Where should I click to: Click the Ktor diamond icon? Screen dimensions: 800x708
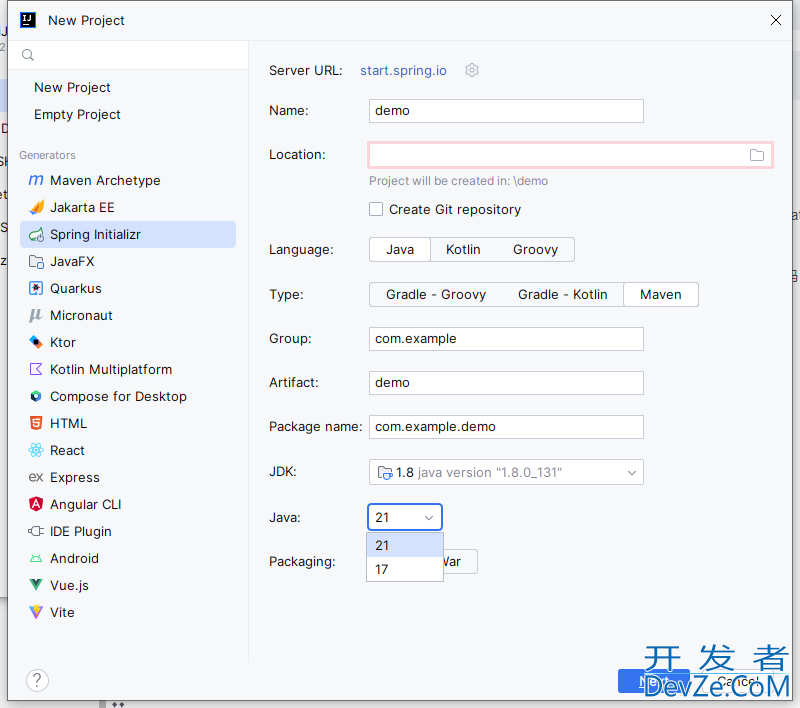point(36,342)
